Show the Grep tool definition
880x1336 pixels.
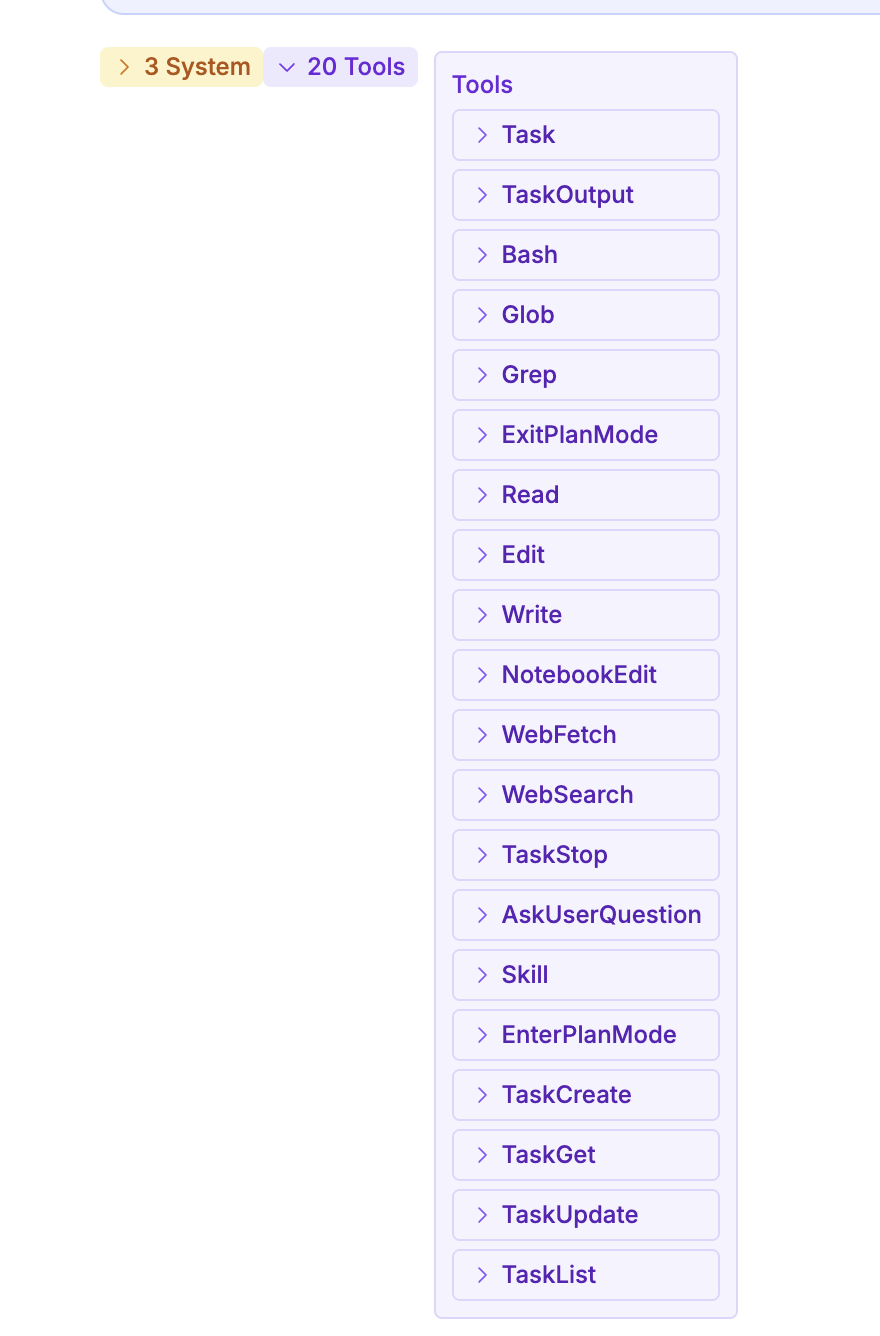point(585,375)
